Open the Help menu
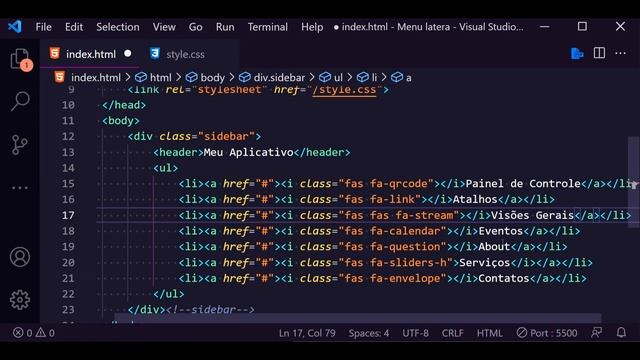This screenshot has height=360, width=640. [312, 27]
